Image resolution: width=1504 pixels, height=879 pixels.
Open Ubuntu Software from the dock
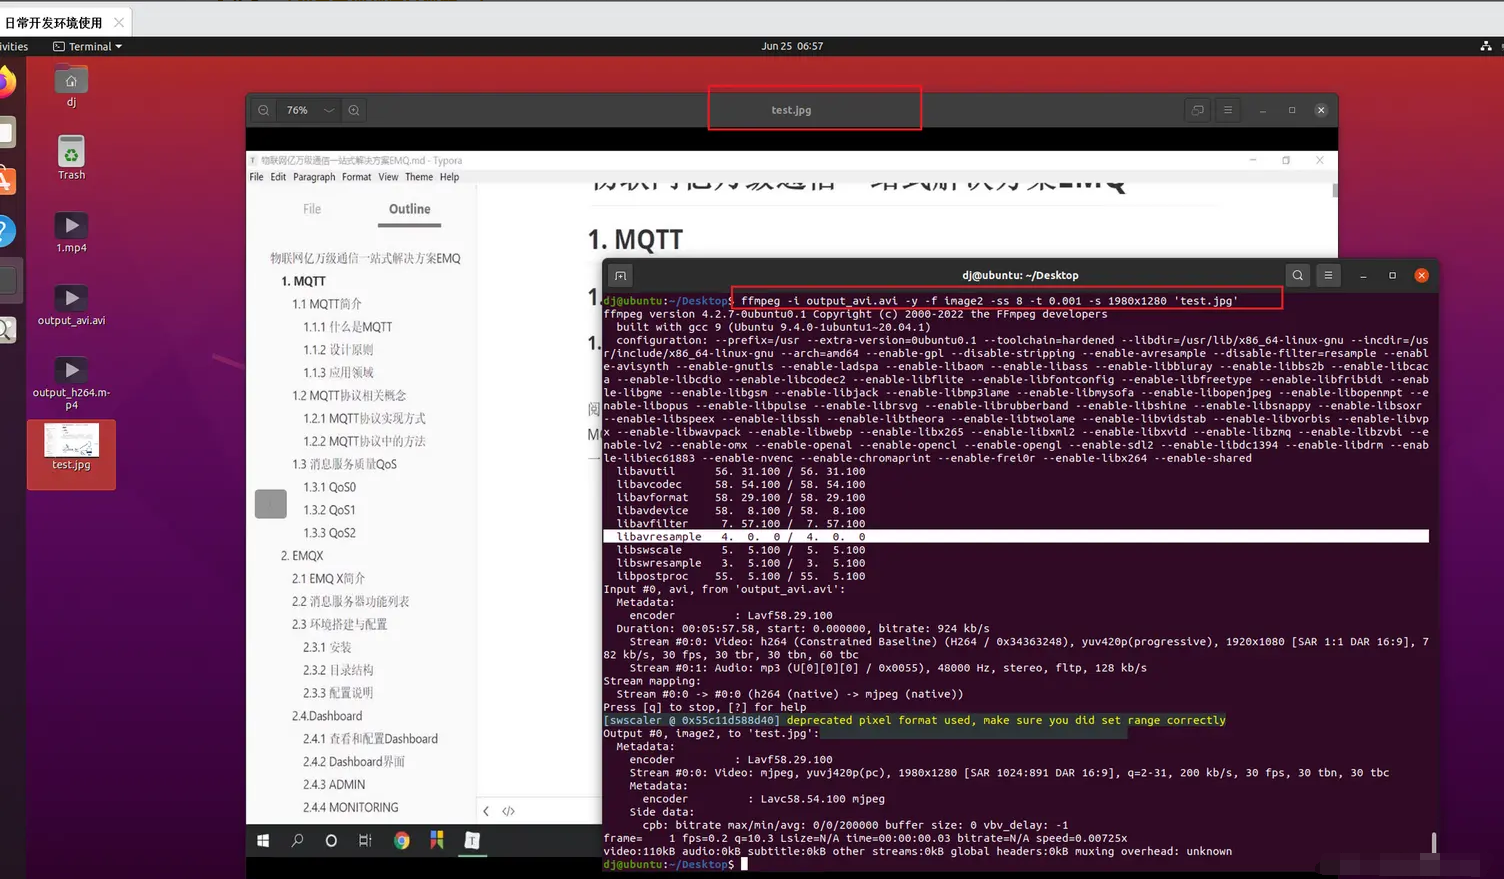coord(6,181)
